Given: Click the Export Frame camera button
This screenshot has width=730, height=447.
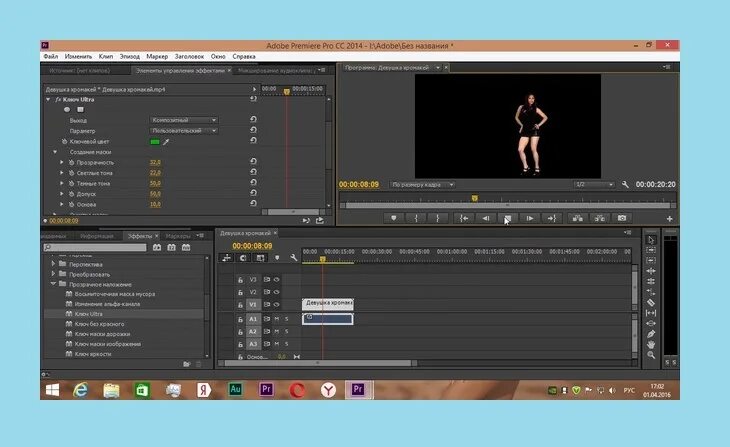Looking at the screenshot, I should 622,218.
